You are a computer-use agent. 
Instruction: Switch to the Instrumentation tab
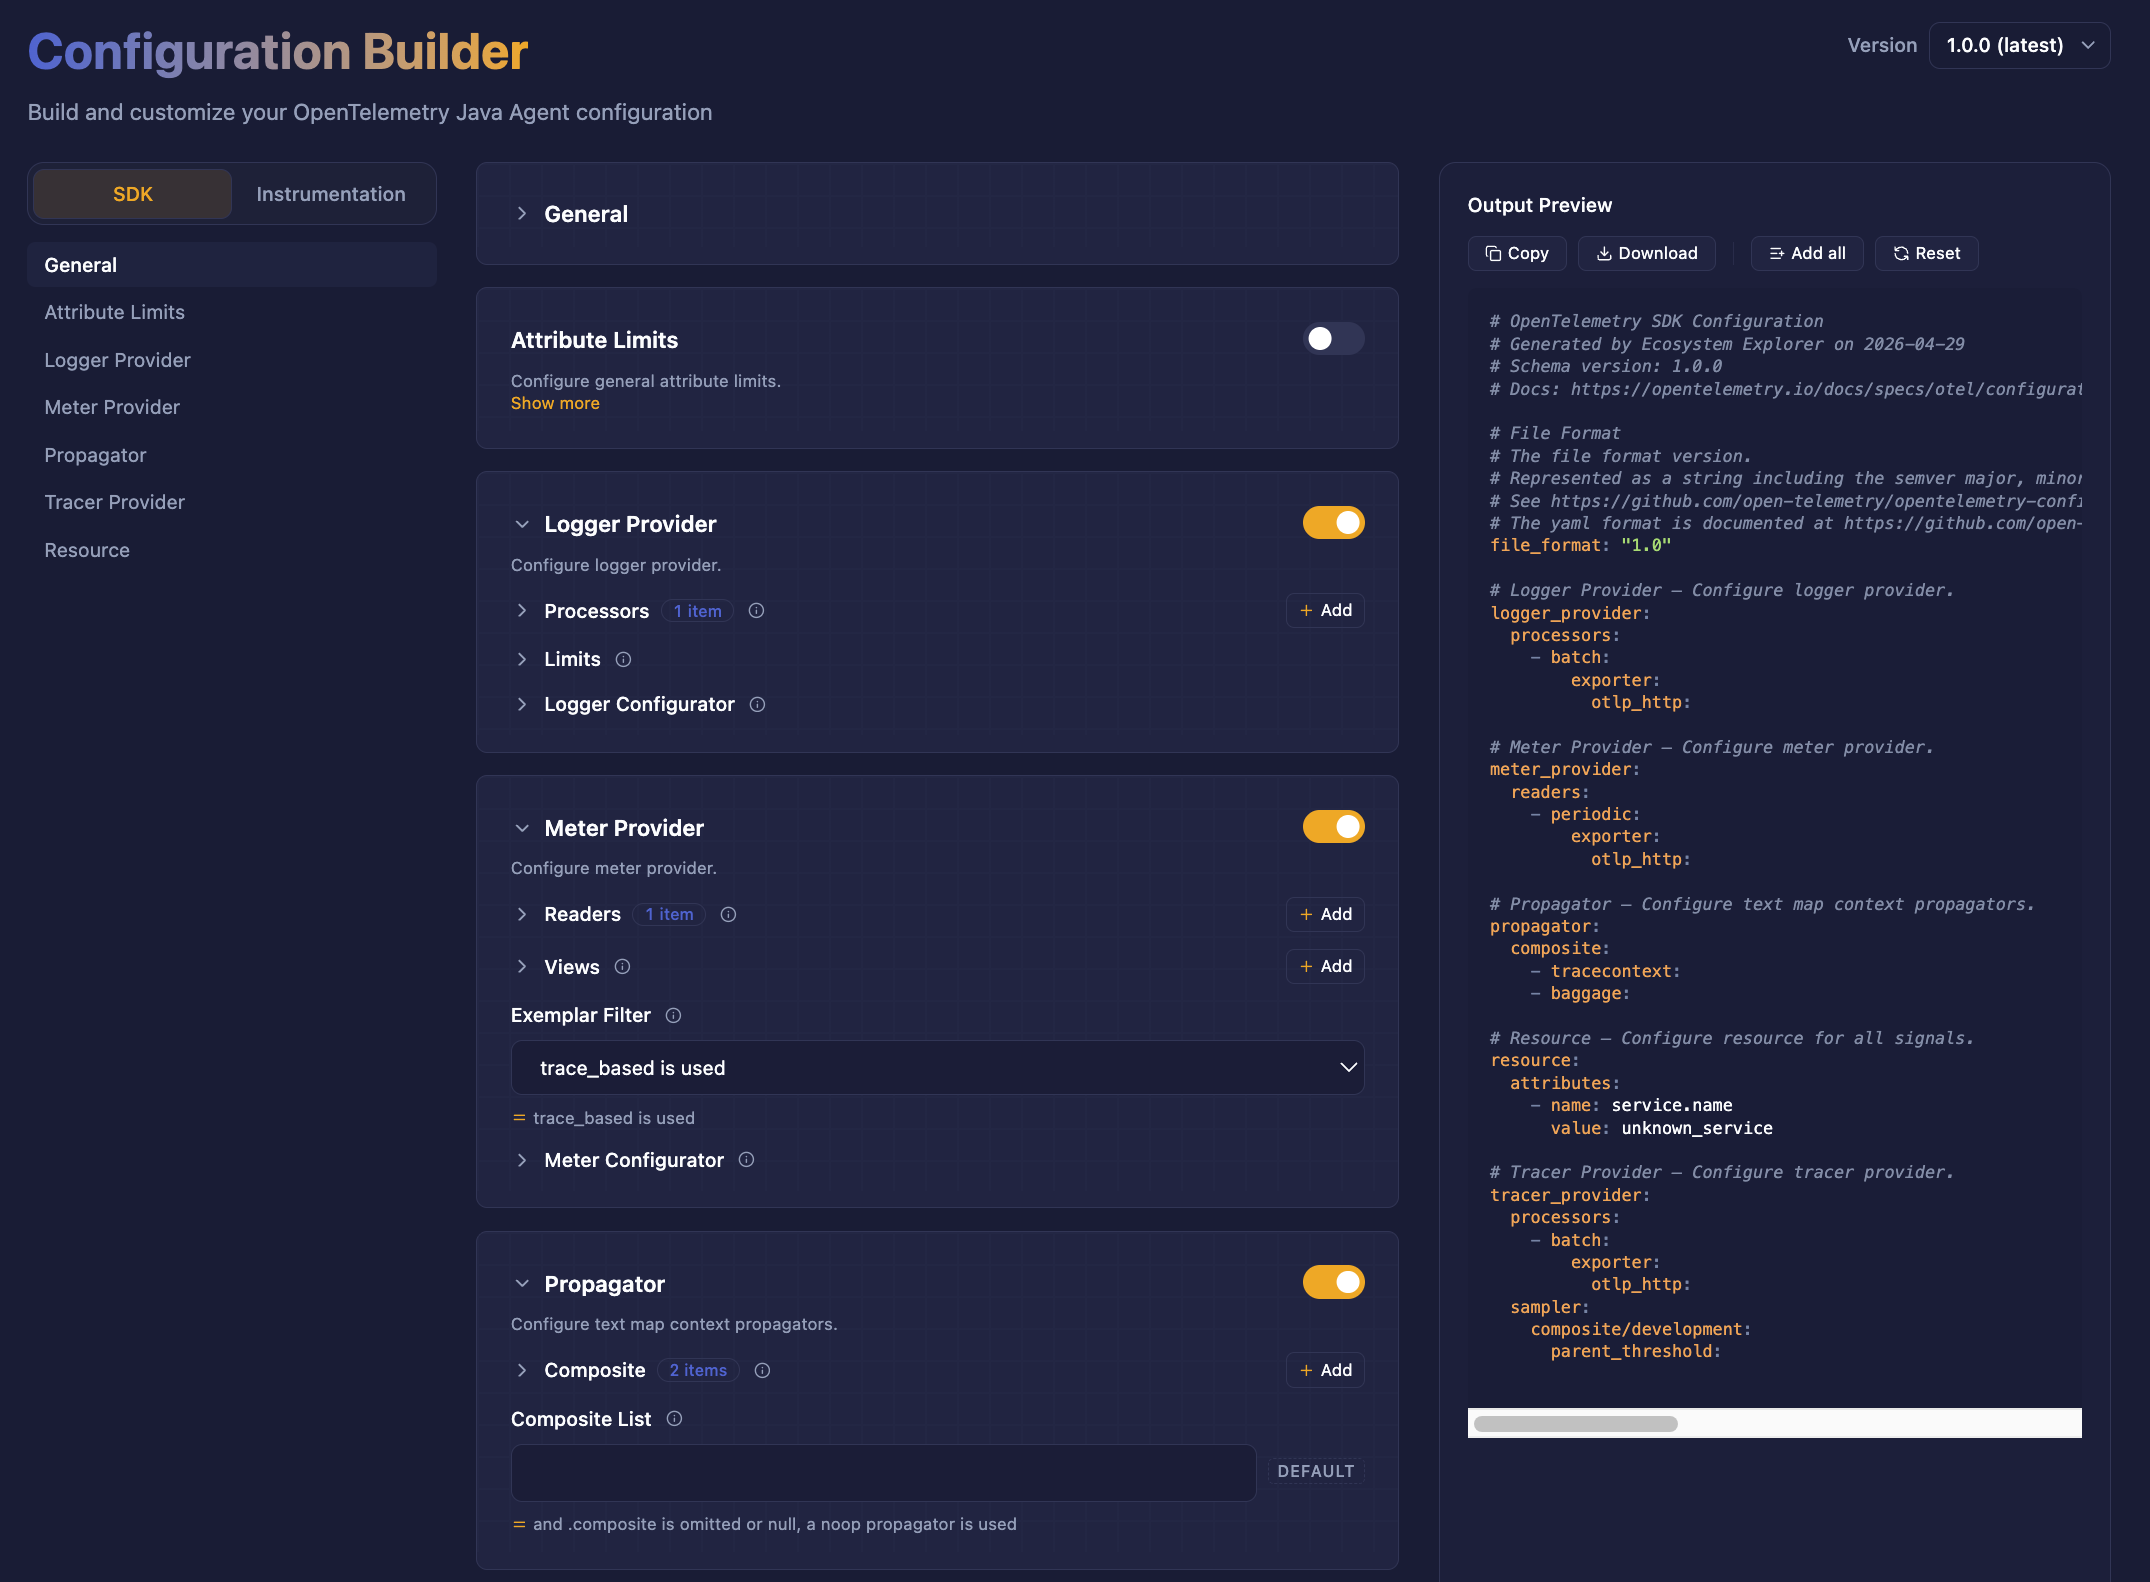[x=331, y=193]
